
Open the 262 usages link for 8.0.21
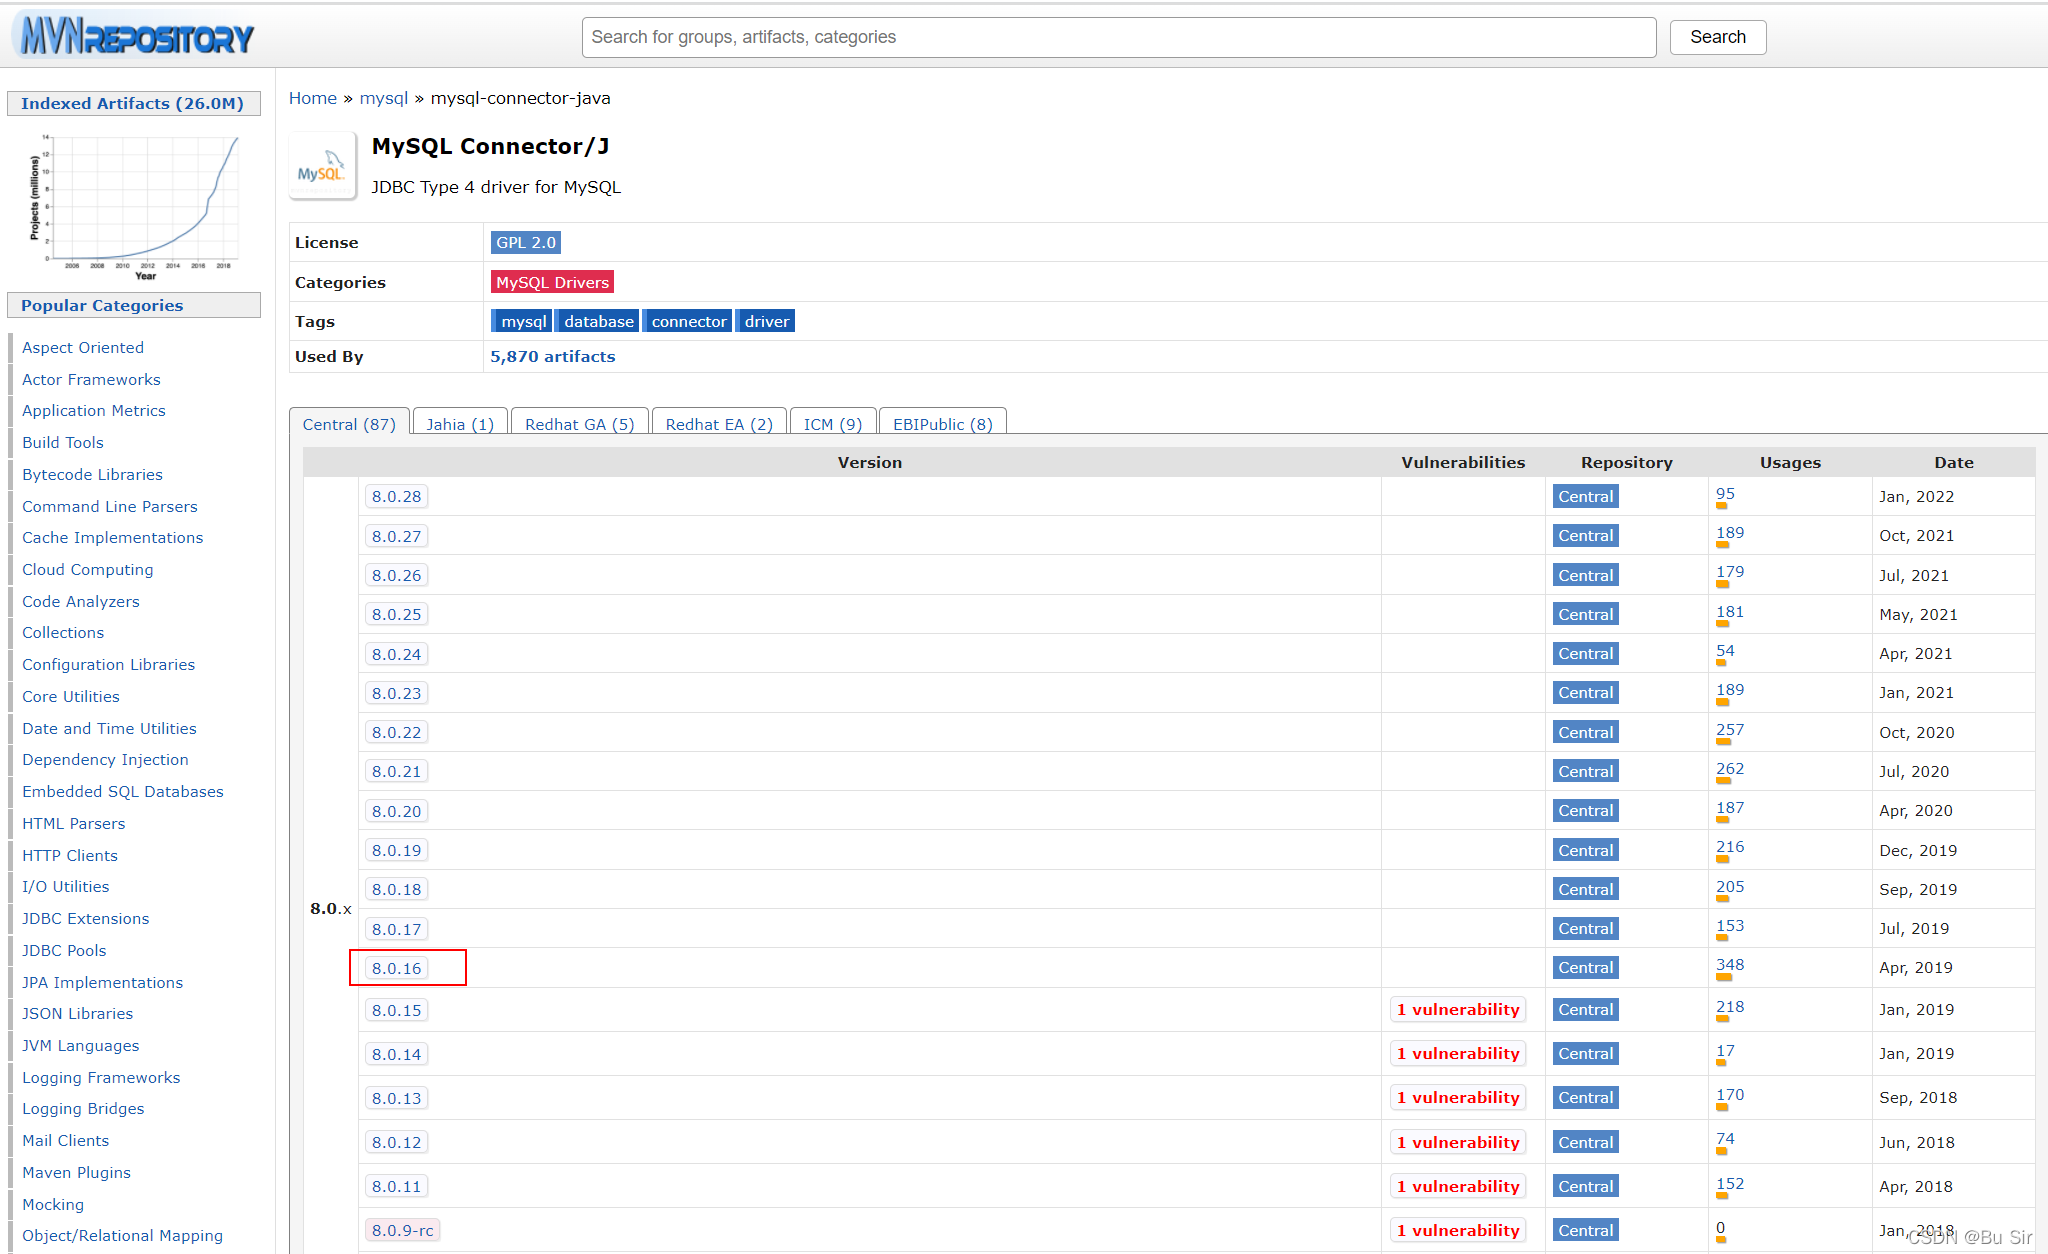point(1730,769)
